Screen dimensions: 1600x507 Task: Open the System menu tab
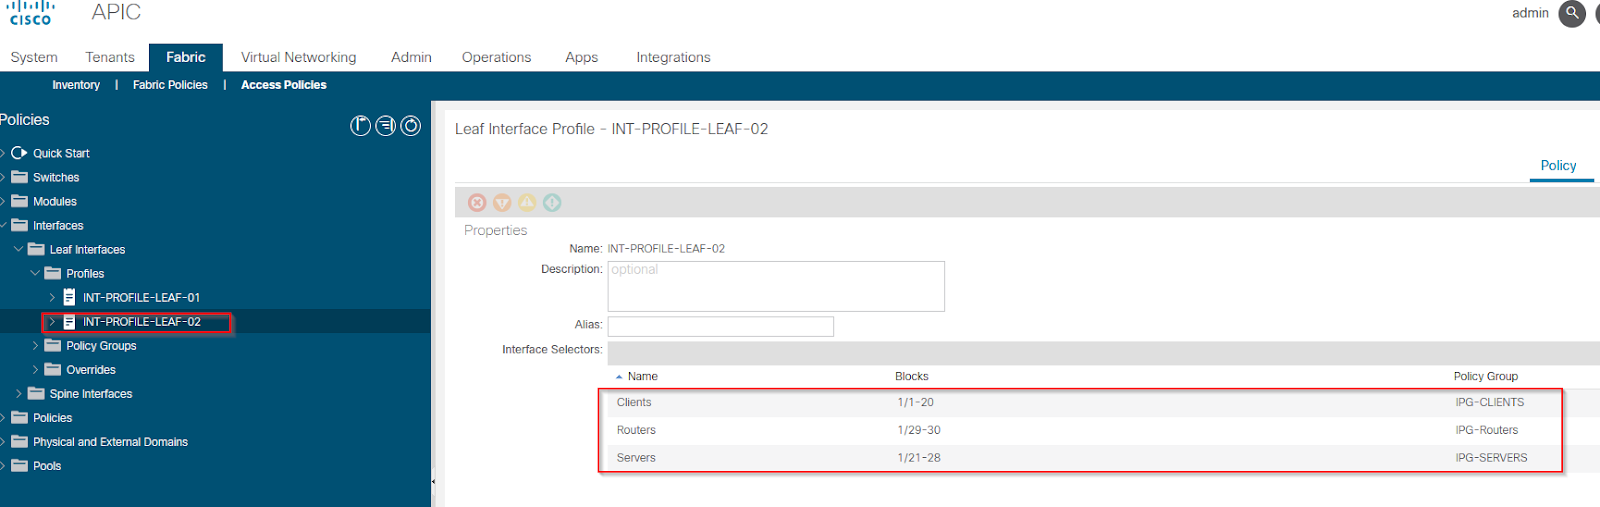34,57
